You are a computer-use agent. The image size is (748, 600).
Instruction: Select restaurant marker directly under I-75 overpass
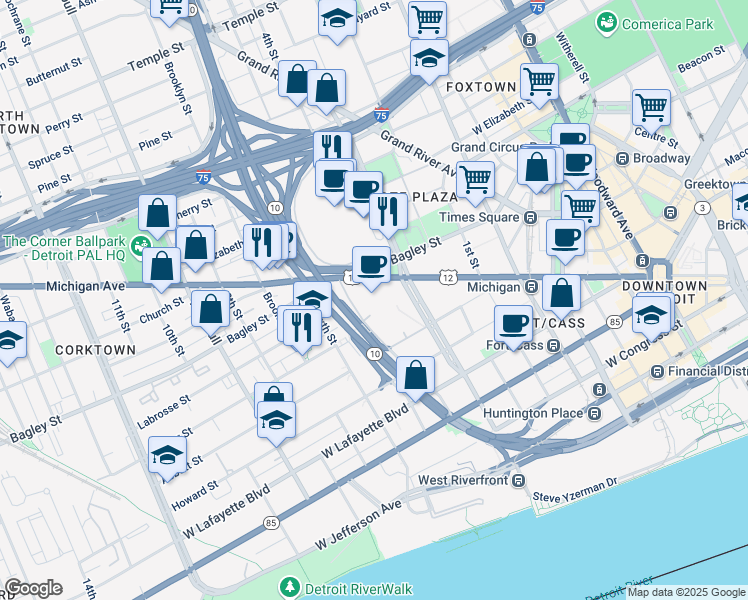point(332,145)
